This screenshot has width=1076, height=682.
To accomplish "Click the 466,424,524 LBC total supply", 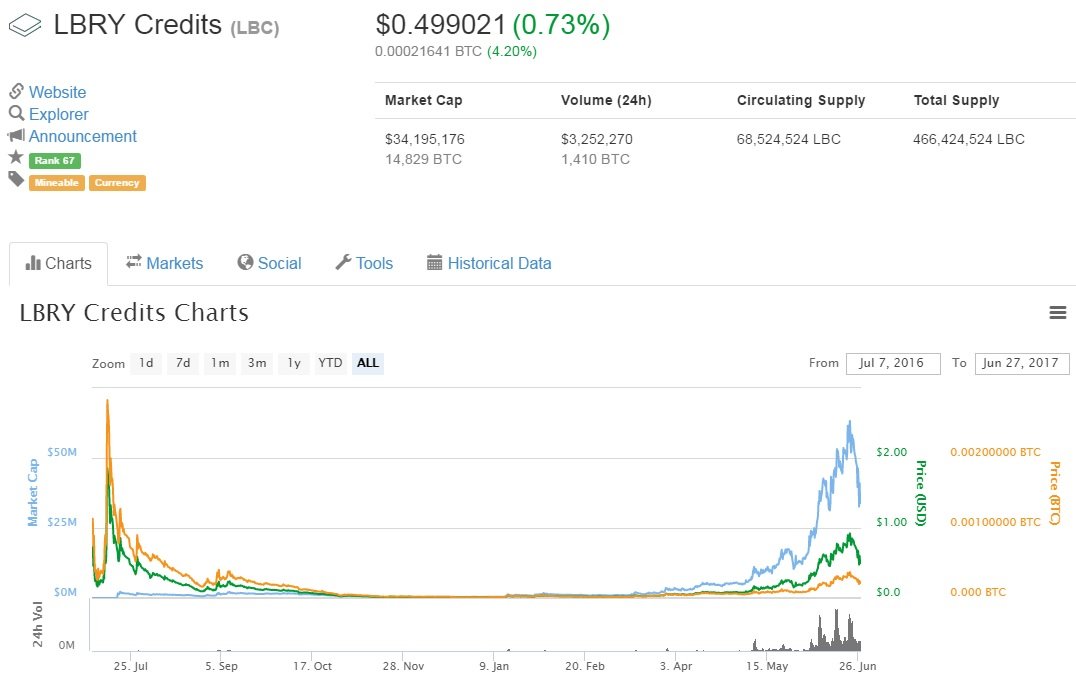I will [x=968, y=139].
